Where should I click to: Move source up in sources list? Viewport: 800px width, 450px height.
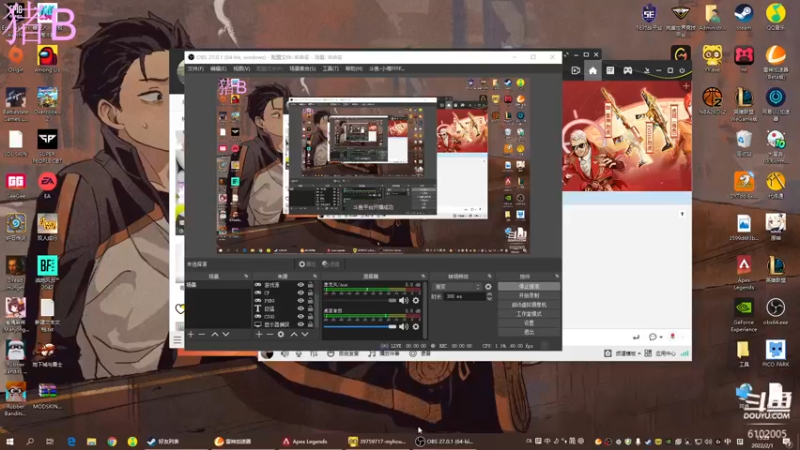coord(294,334)
